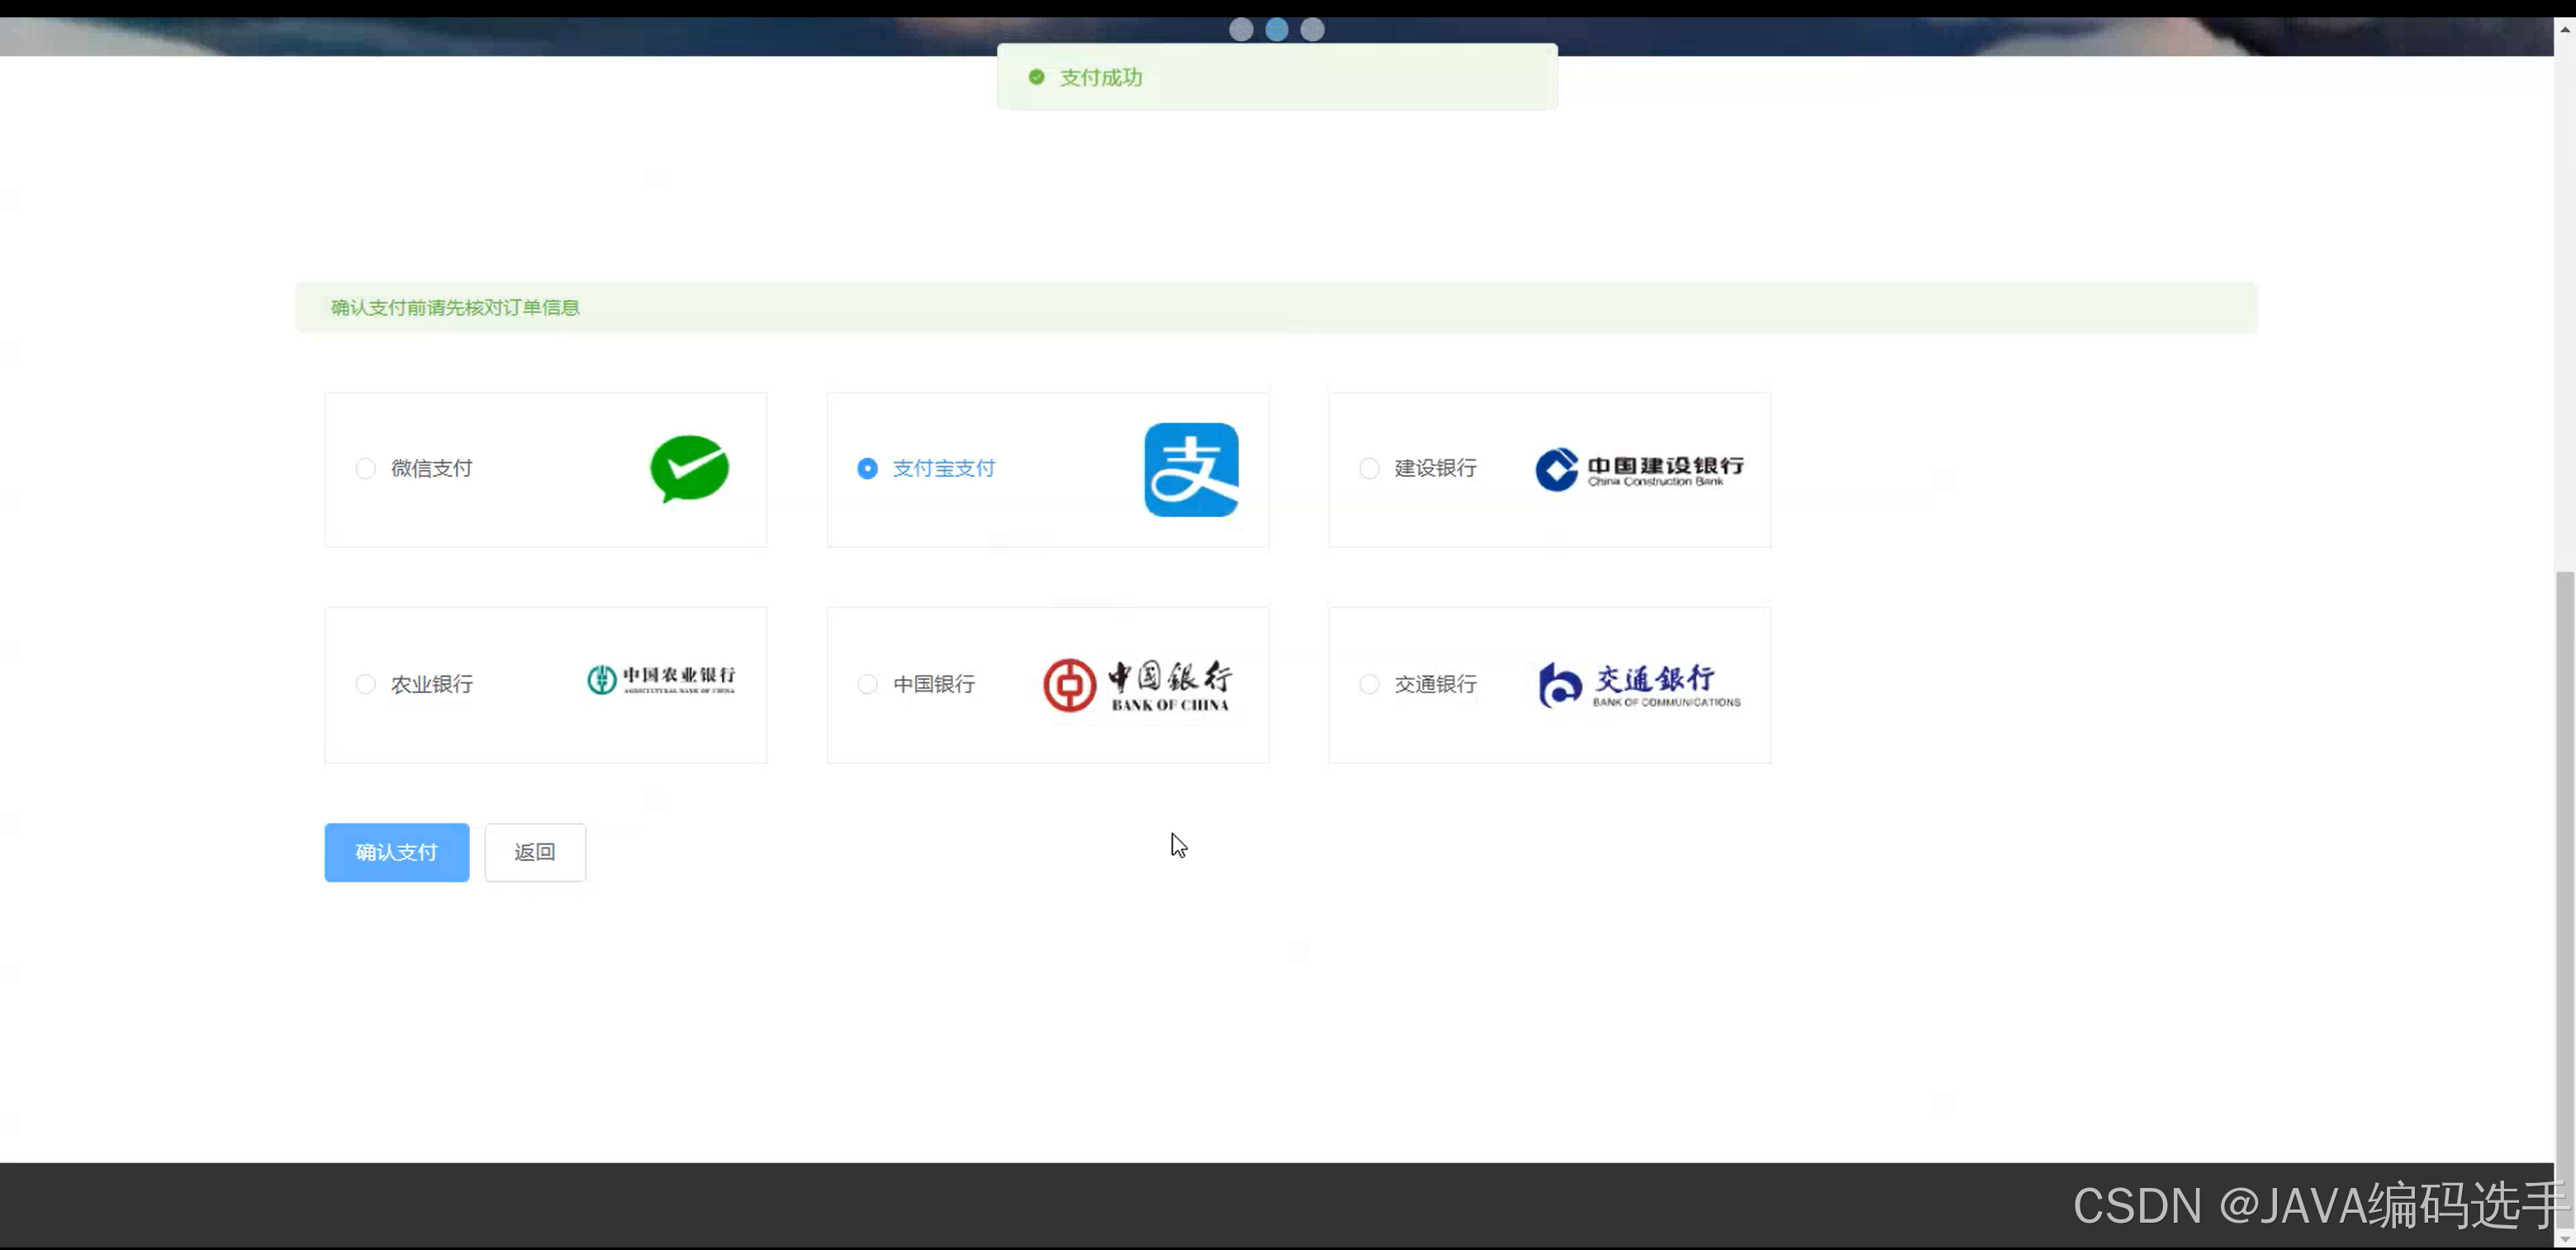The height and width of the screenshot is (1250, 2576).
Task: Click the China Construction Bank logo
Action: tap(1639, 469)
